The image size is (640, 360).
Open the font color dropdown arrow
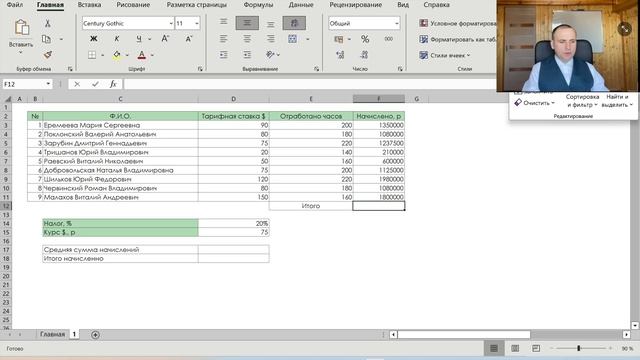(152, 55)
